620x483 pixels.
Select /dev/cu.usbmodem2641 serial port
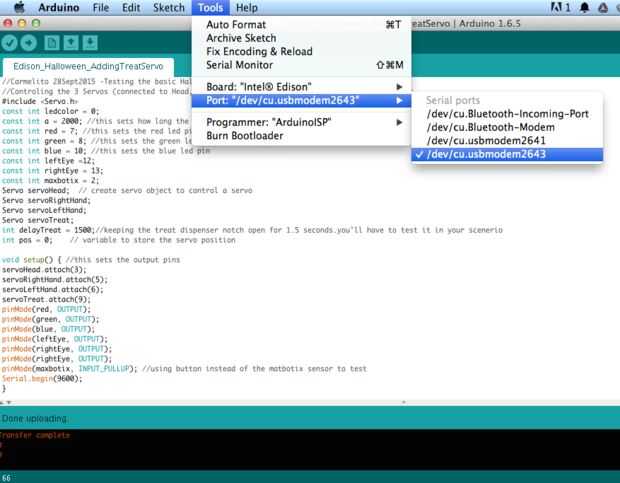pyautogui.click(x=507, y=141)
